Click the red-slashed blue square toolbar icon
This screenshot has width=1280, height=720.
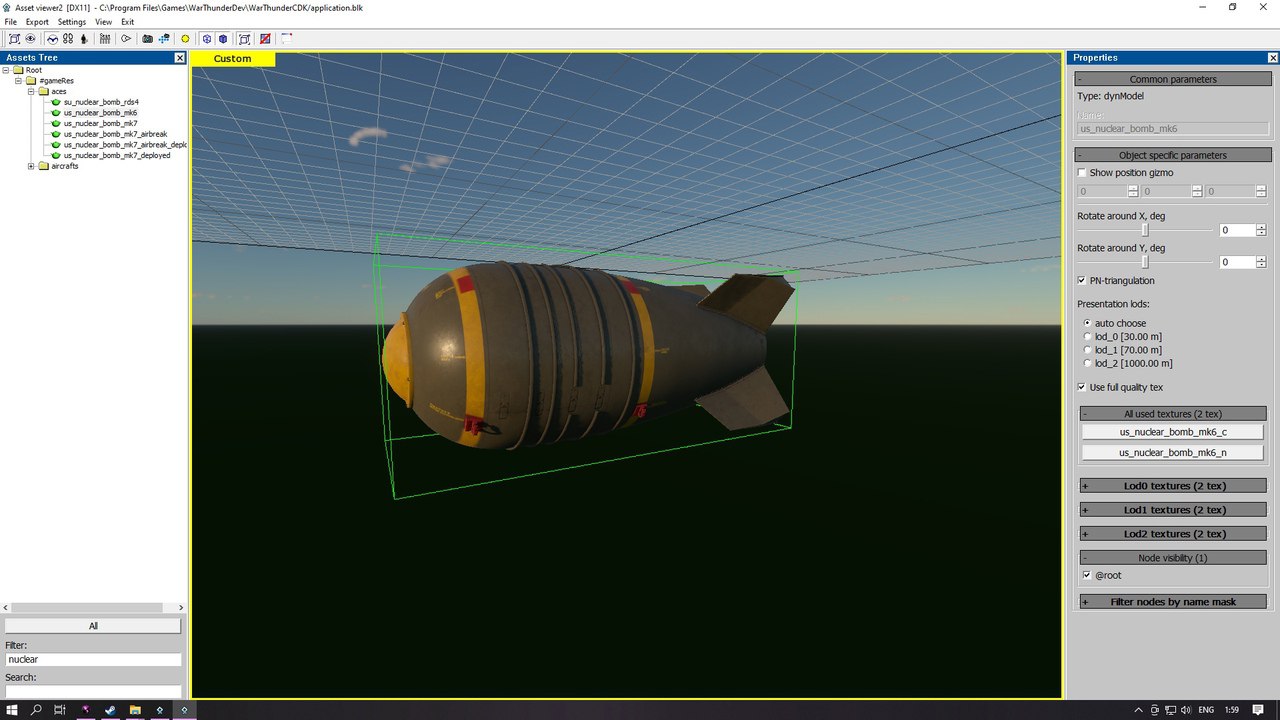point(265,39)
